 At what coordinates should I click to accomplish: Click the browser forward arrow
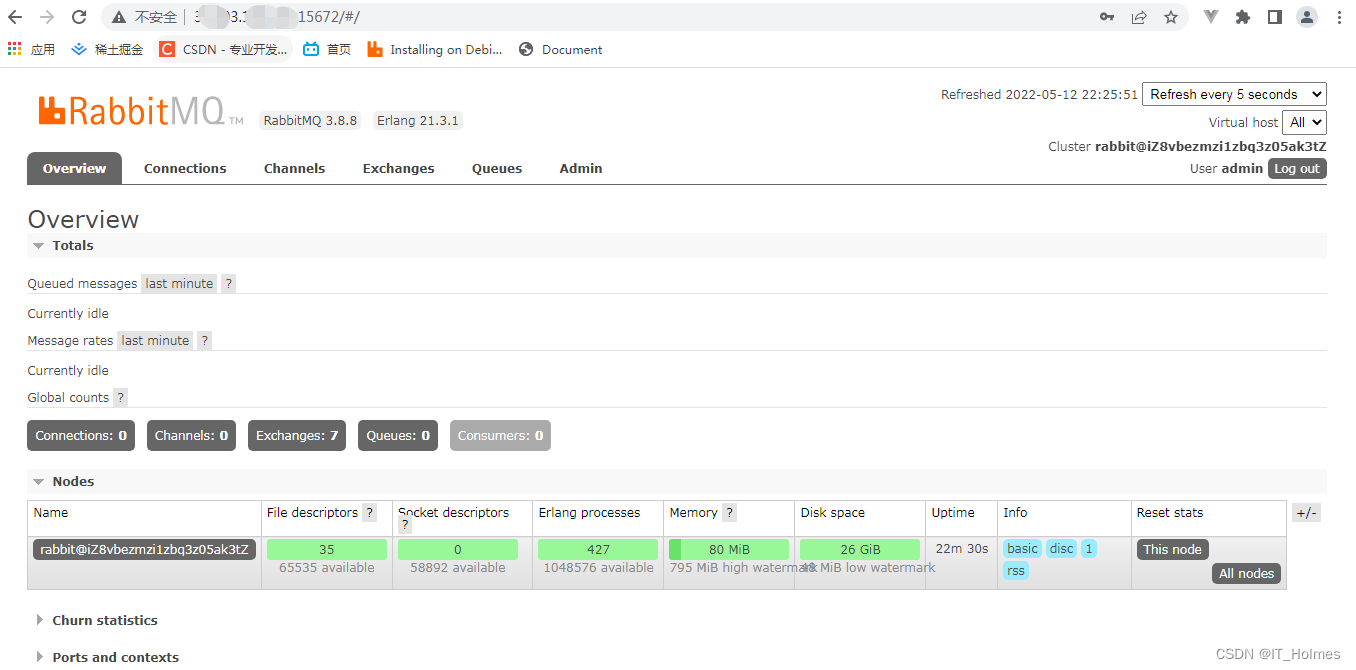click(47, 17)
